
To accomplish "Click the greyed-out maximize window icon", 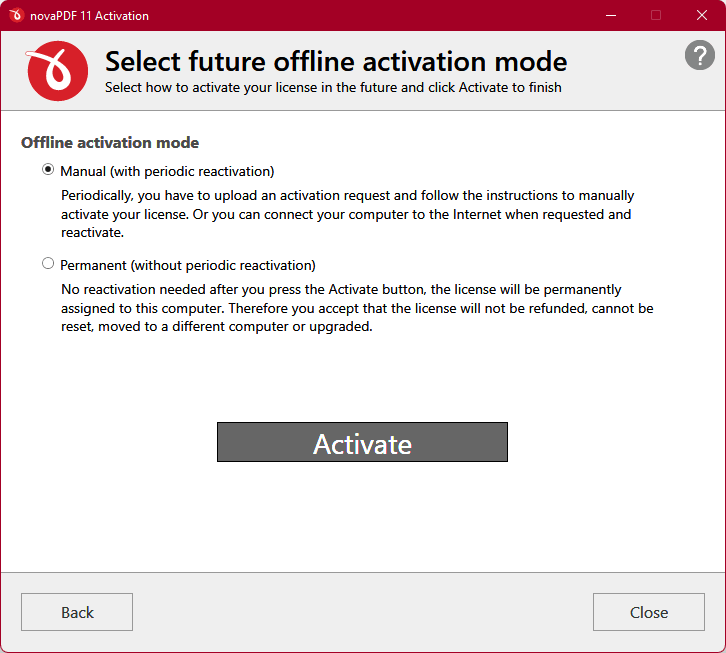I will tap(656, 15).
